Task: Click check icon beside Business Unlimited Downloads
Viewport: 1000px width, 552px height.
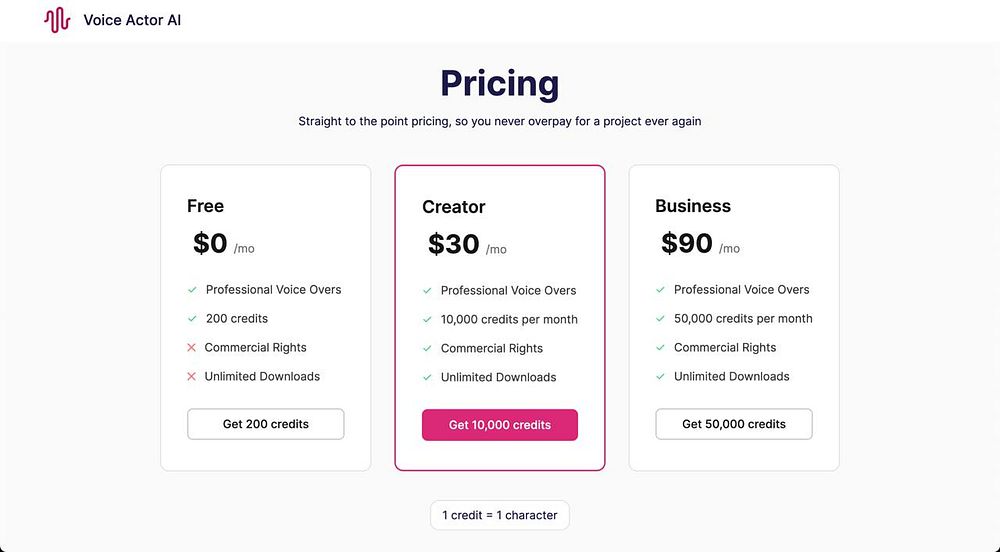Action: point(660,377)
